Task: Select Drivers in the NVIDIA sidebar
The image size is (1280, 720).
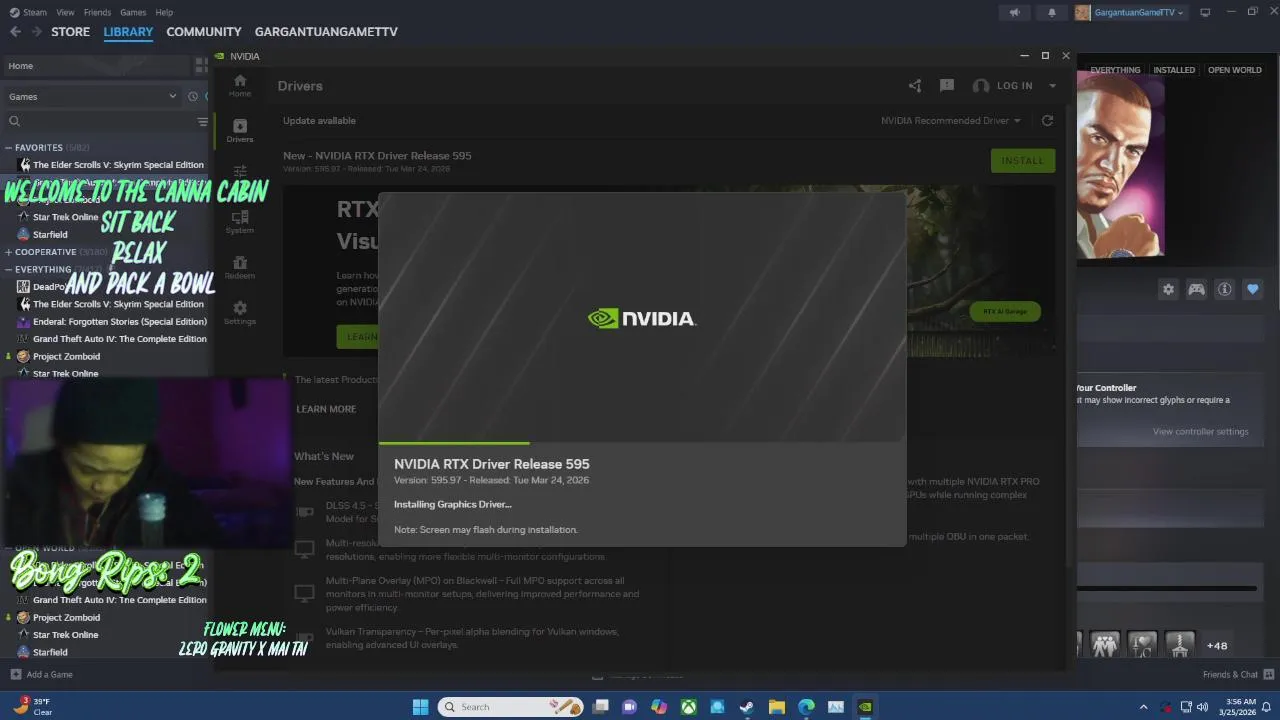Action: tap(239, 131)
